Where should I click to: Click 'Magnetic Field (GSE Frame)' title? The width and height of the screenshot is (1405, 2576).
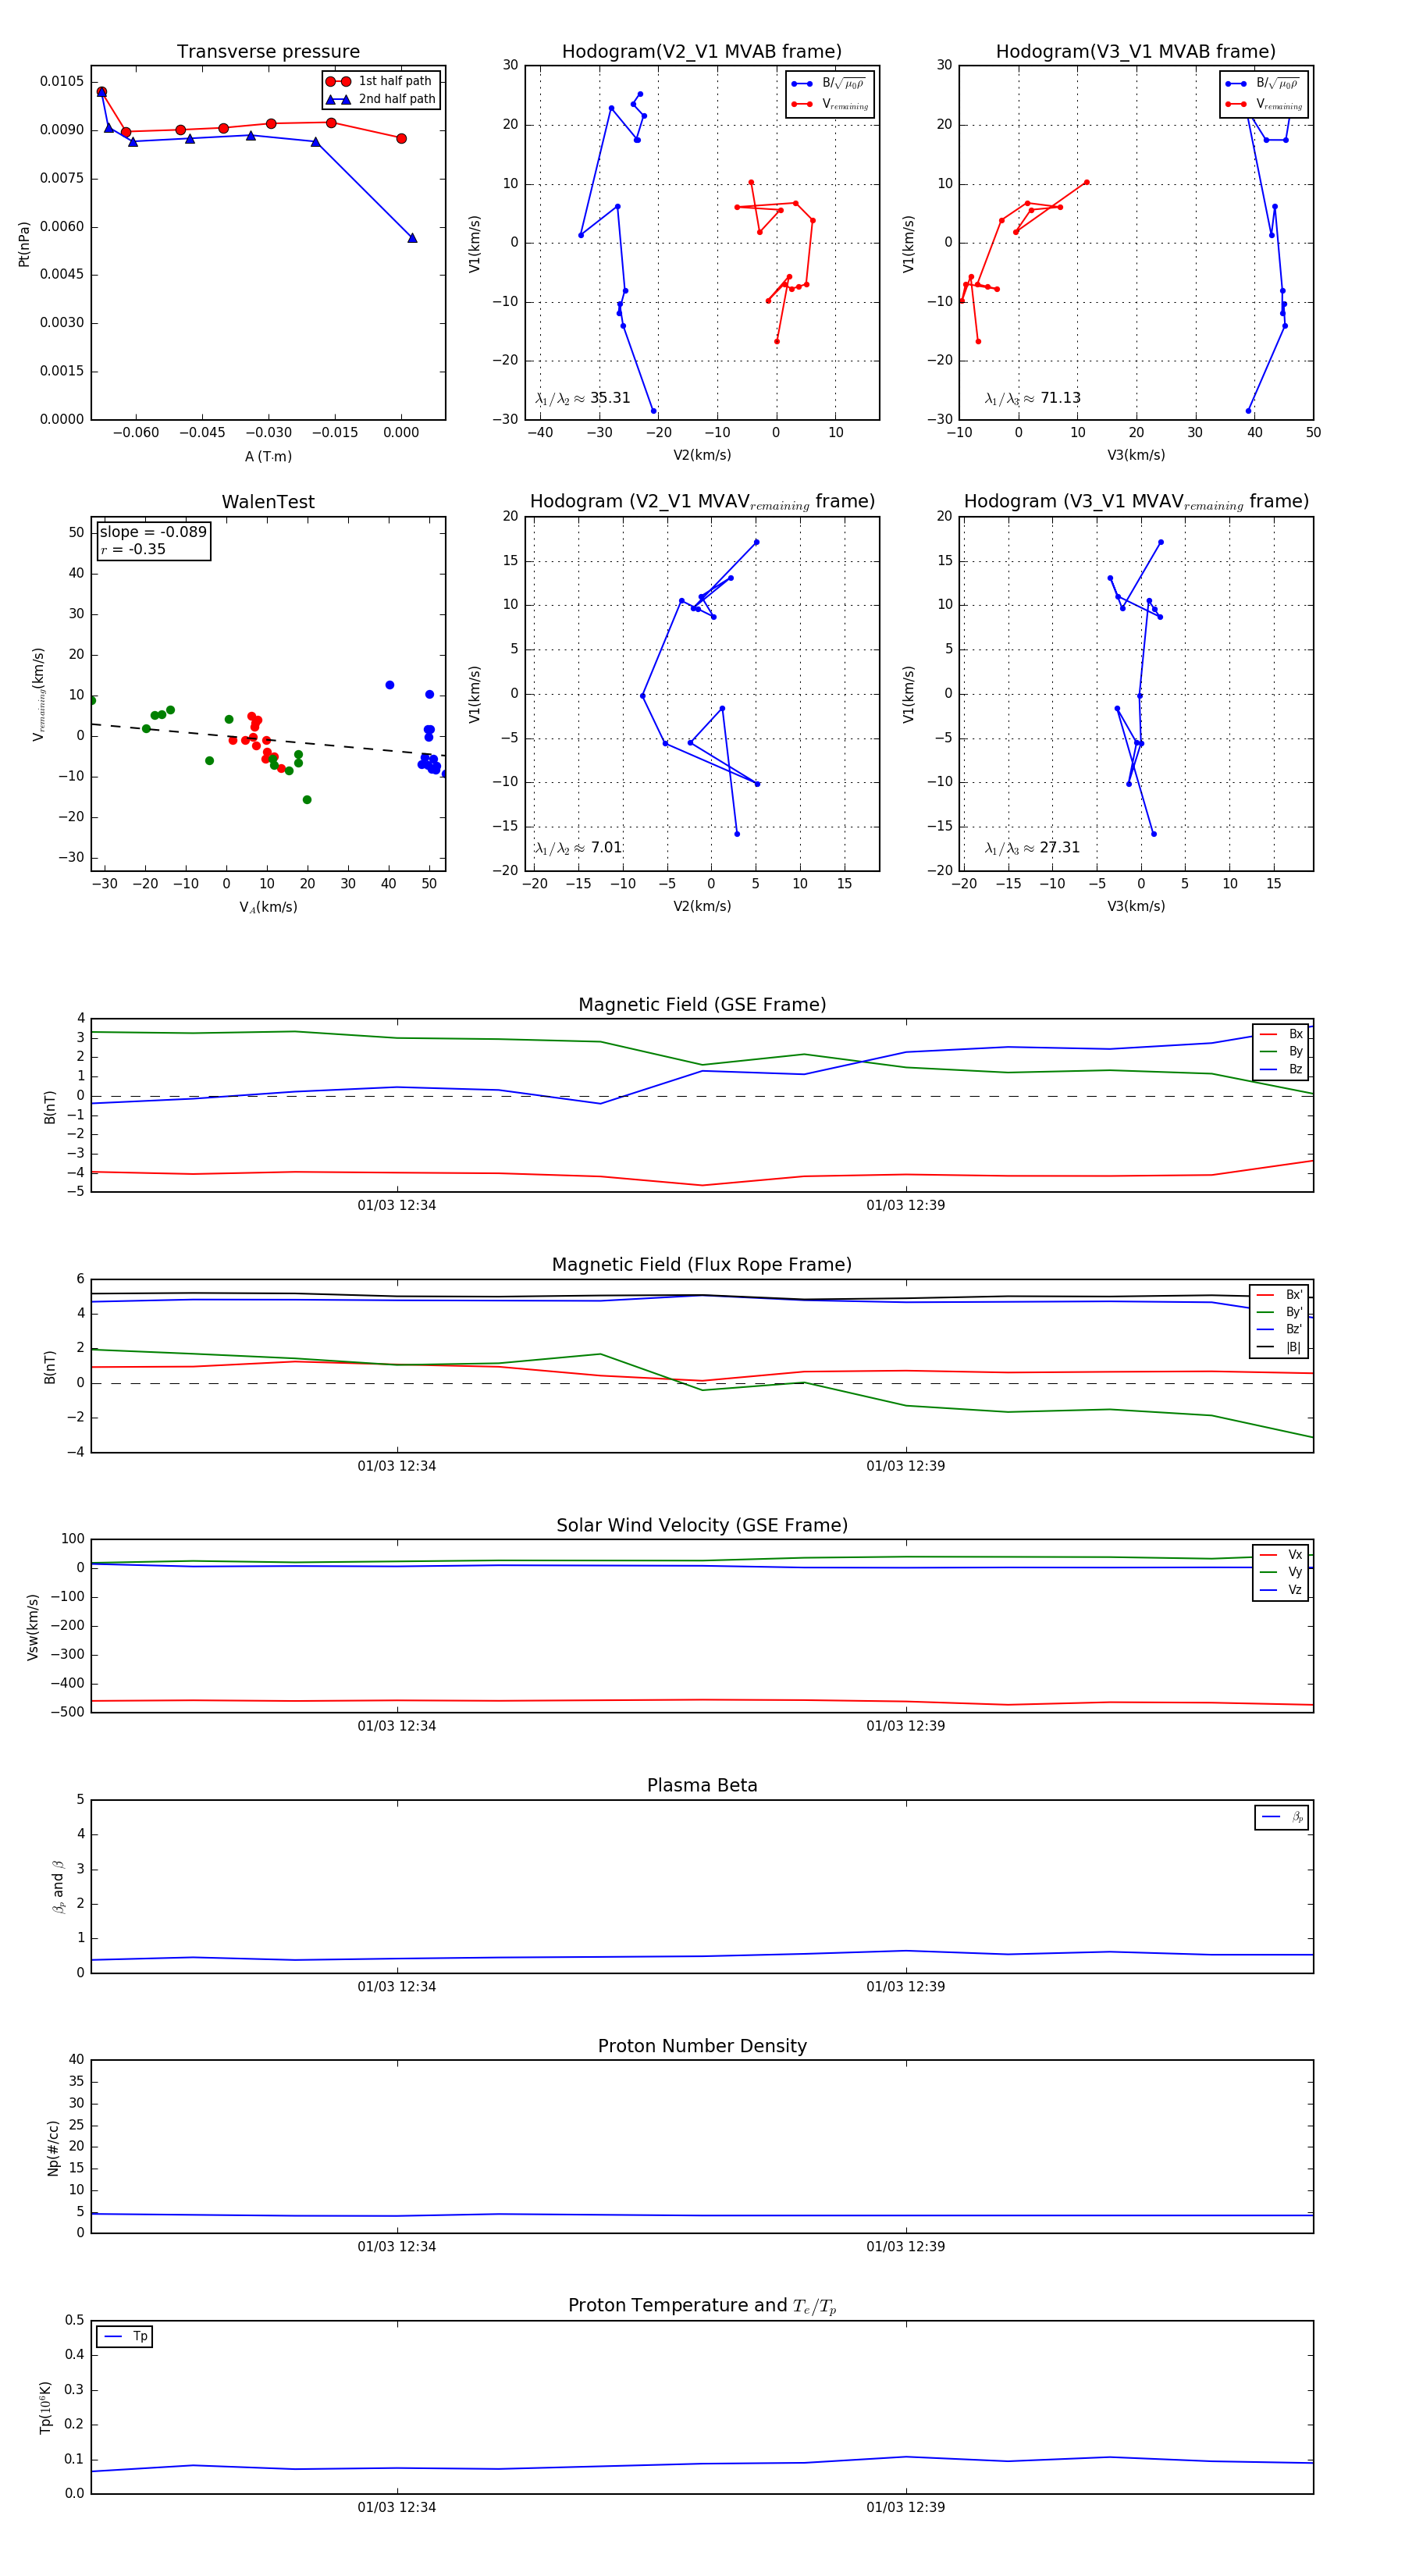click(702, 1005)
